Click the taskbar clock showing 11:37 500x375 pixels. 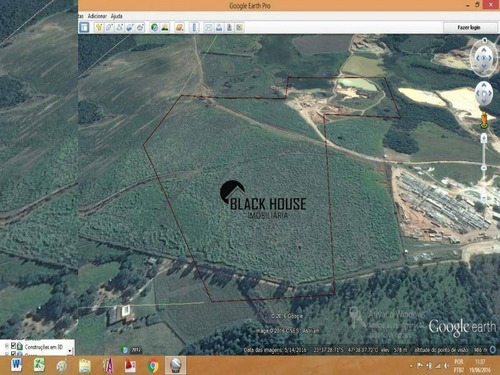(480, 362)
